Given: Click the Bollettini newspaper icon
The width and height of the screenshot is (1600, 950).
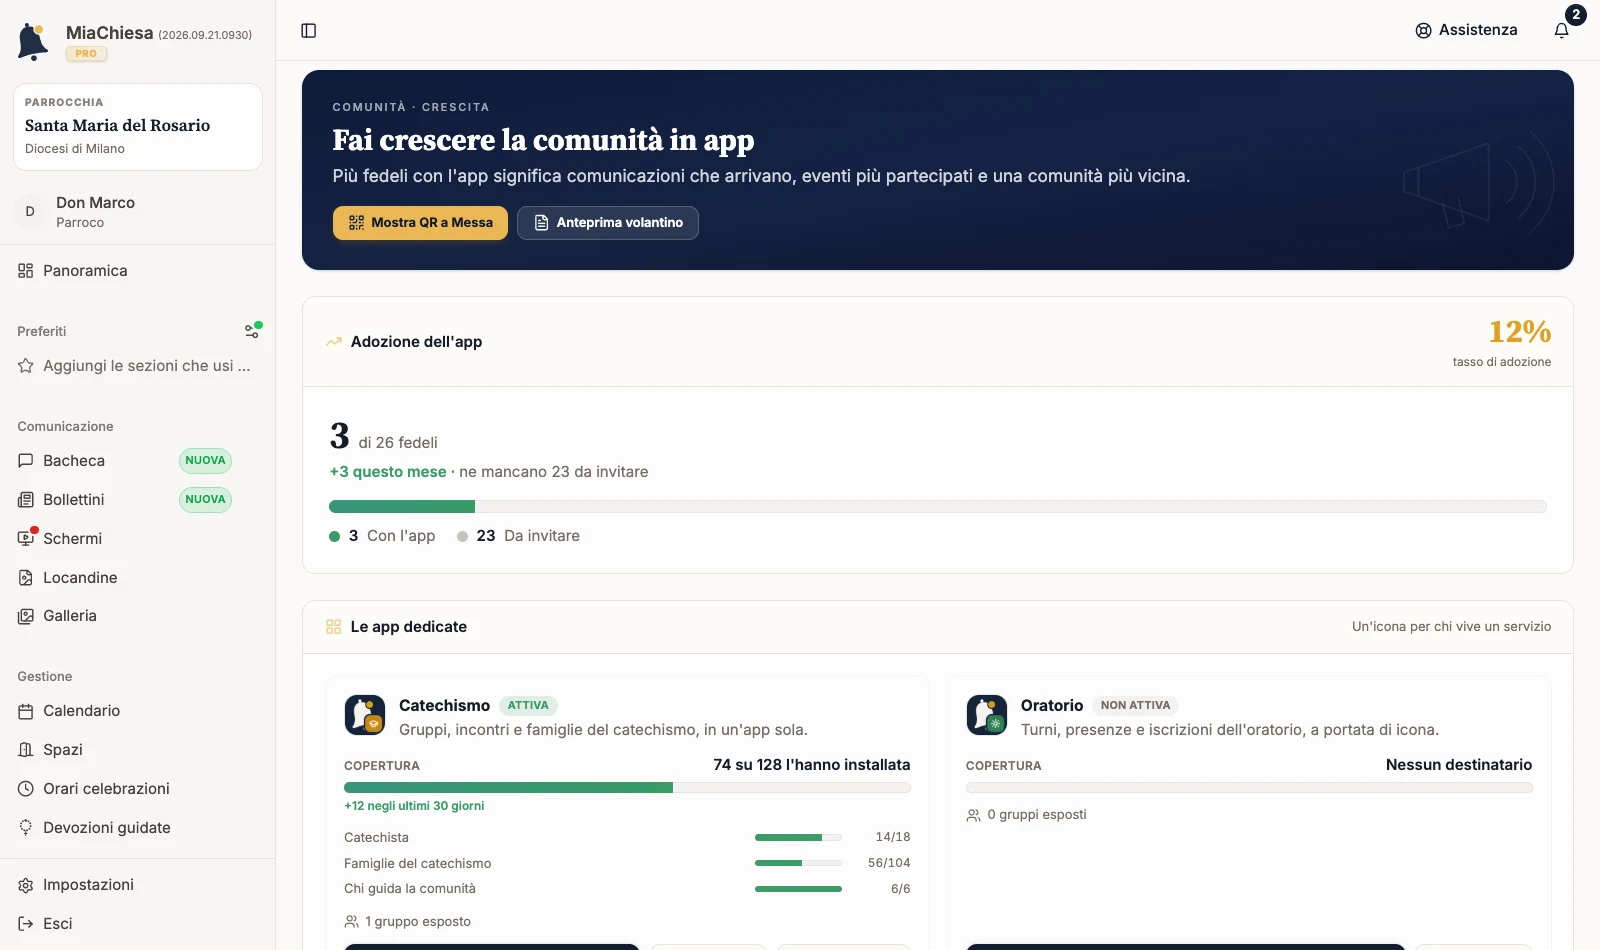Looking at the screenshot, I should tap(26, 500).
